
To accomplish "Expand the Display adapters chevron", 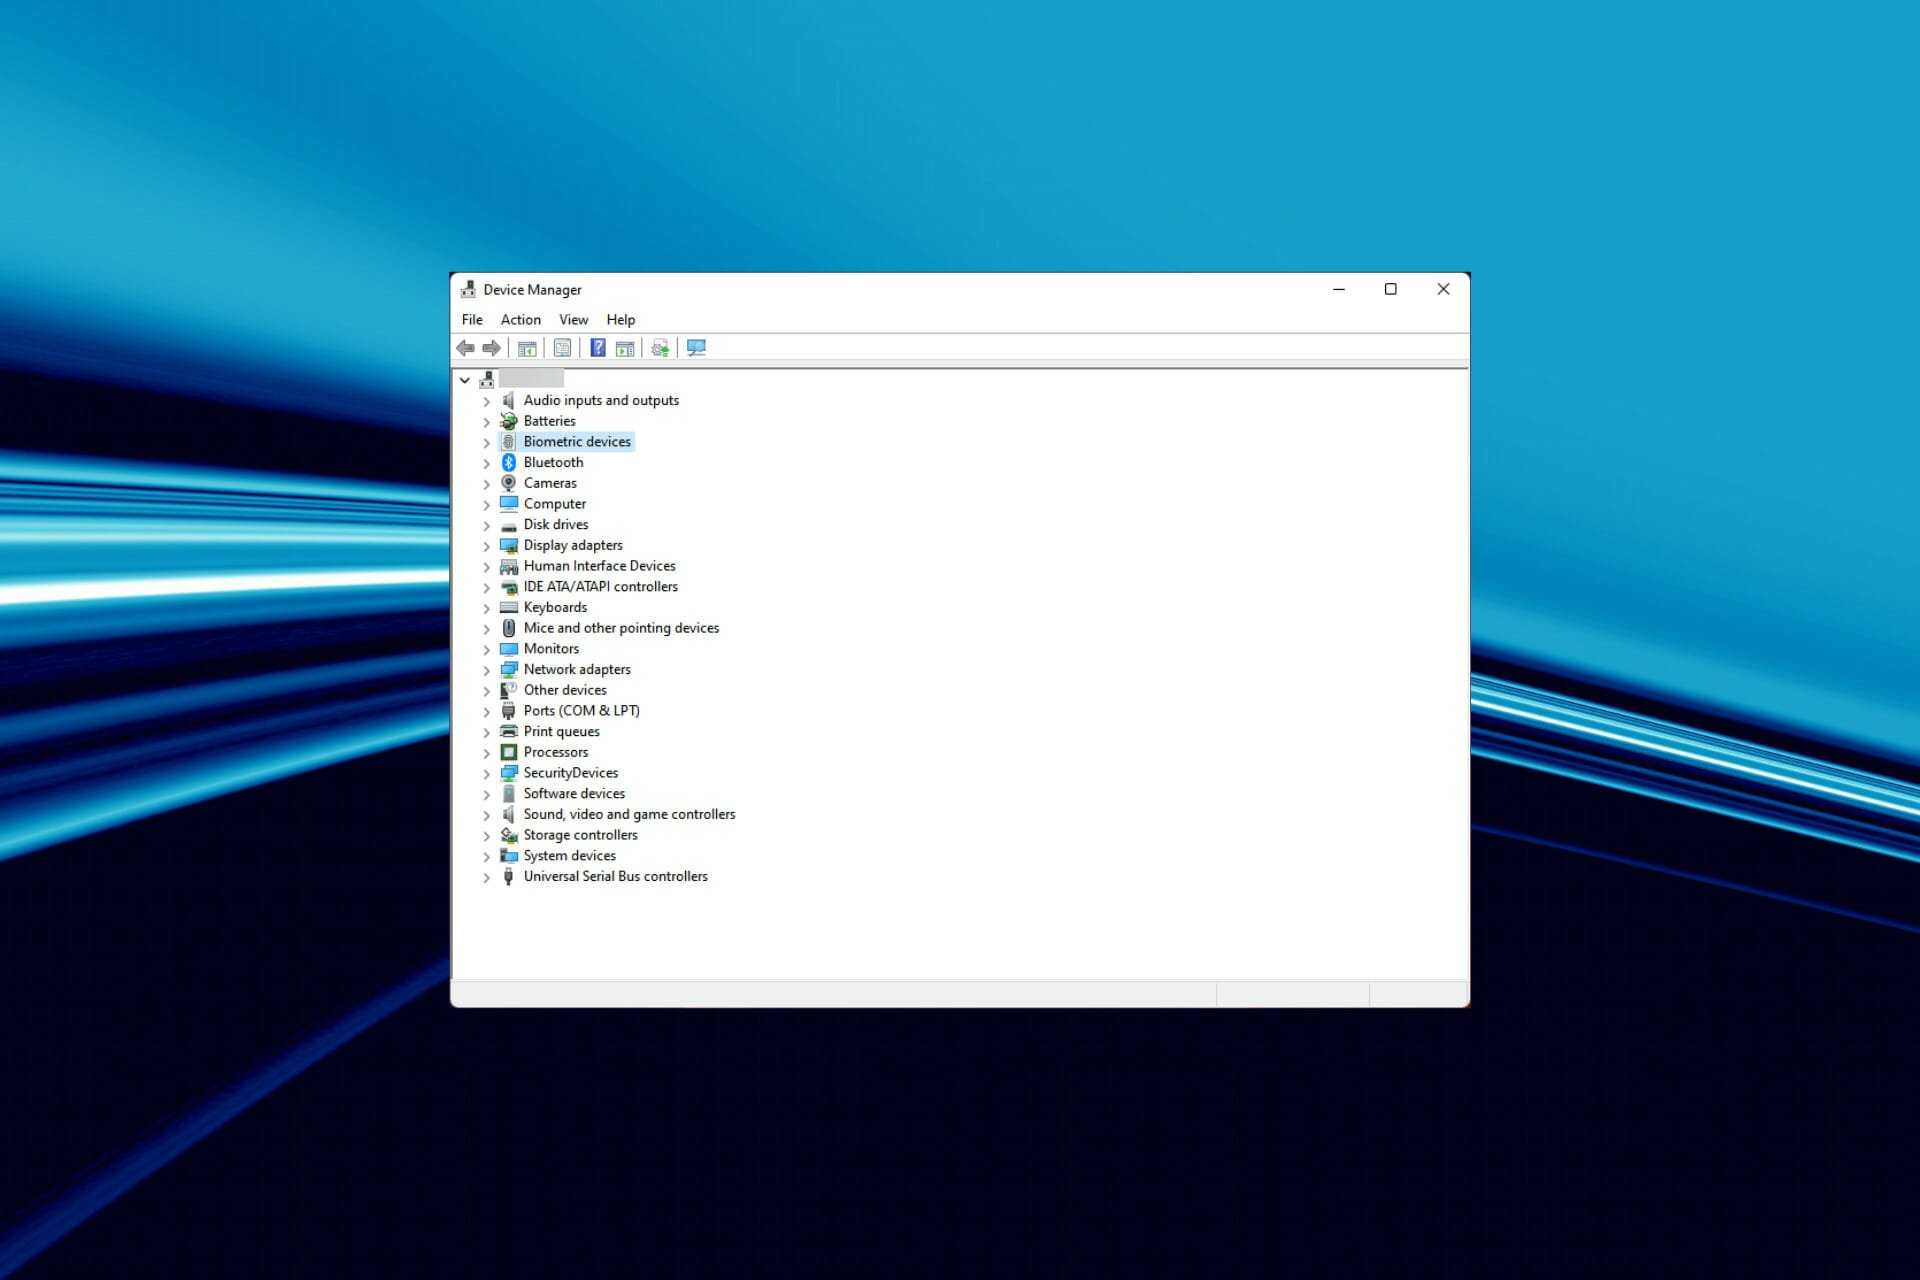I will coord(487,546).
